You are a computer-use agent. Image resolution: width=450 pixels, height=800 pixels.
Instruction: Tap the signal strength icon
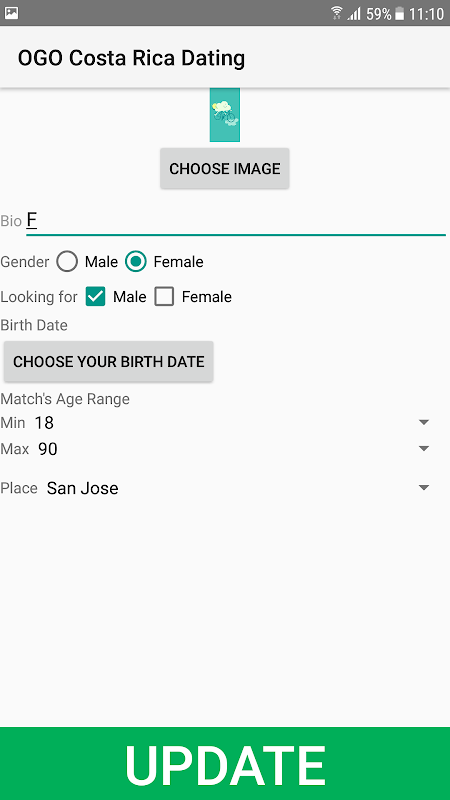point(354,14)
